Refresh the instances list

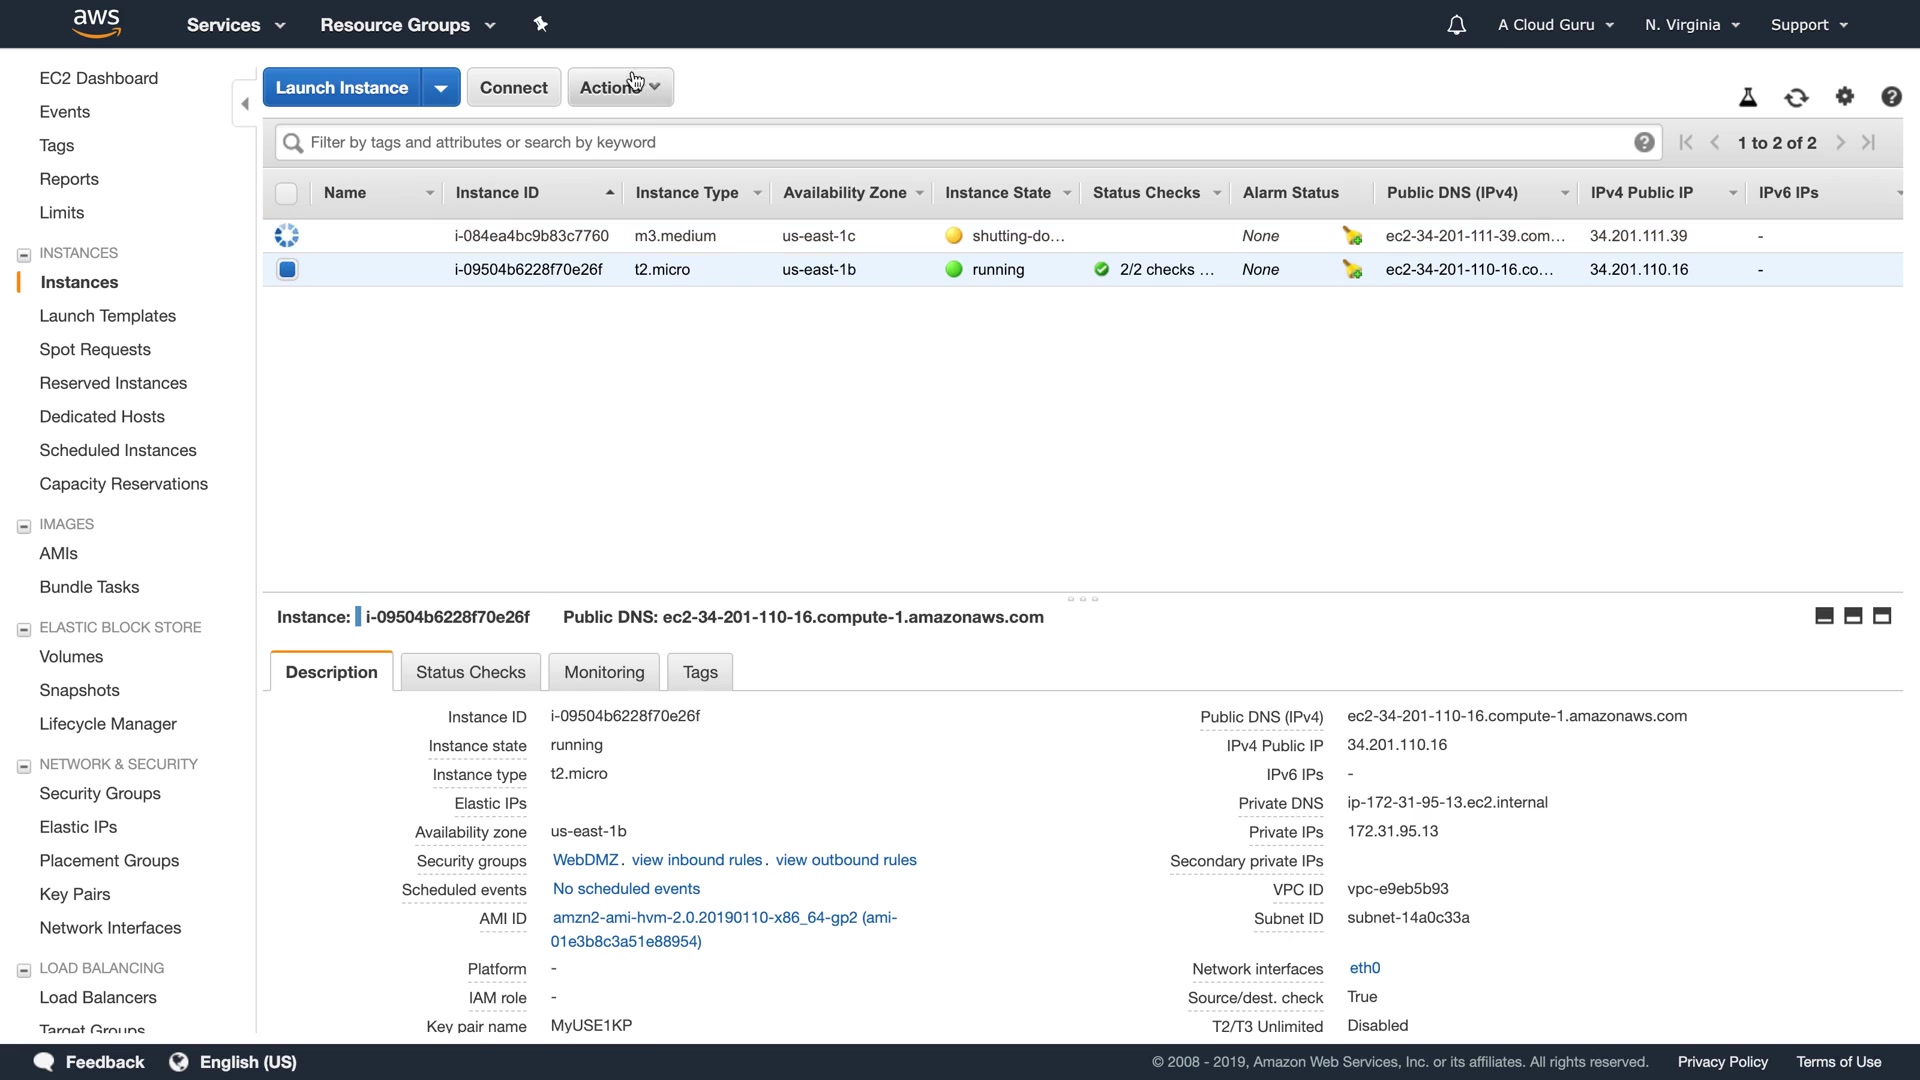coord(1796,97)
